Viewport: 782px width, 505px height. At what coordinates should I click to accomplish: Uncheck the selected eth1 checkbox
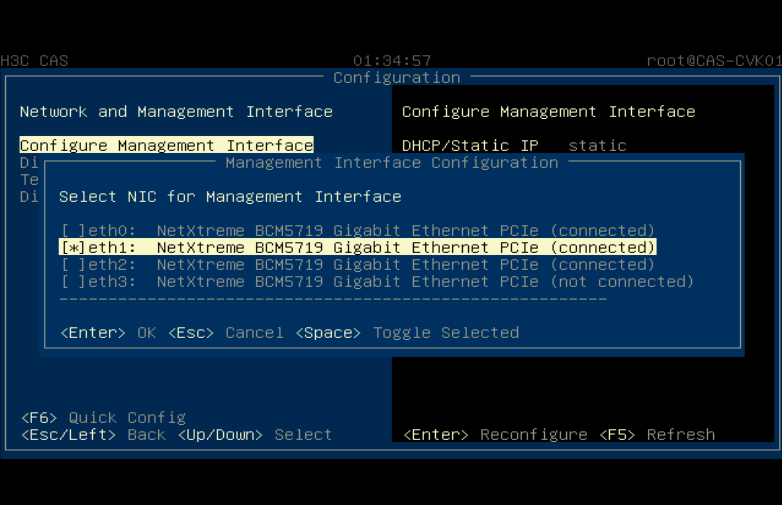pyautogui.click(x=73, y=247)
